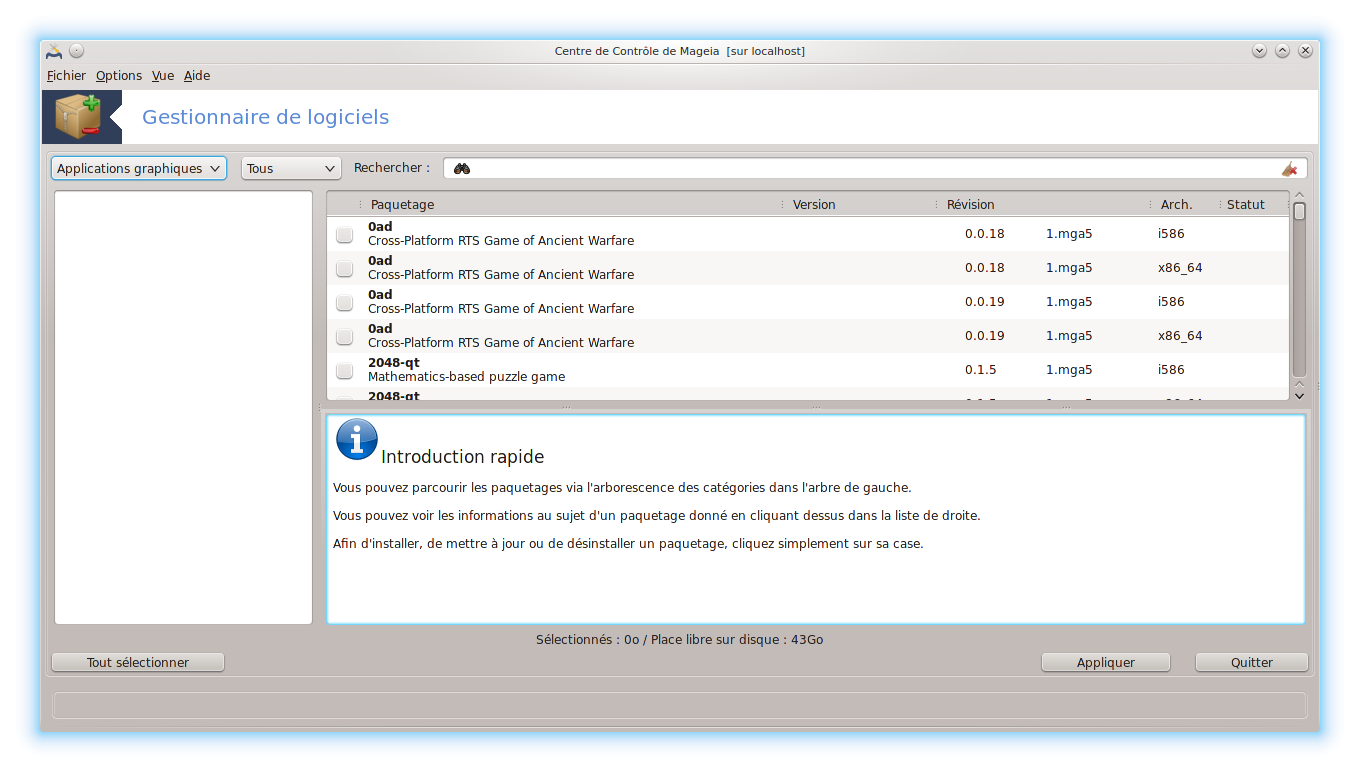Click the Introduction rapide heading
The height and width of the screenshot is (772, 1360).
pyautogui.click(x=462, y=457)
